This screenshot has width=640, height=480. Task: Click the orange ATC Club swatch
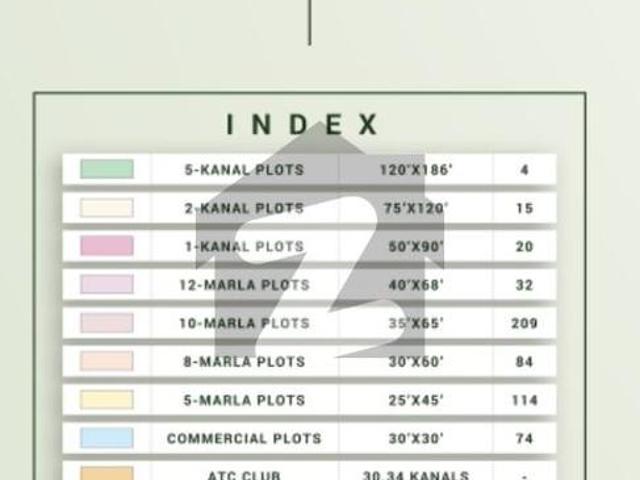pyautogui.click(x=106, y=473)
